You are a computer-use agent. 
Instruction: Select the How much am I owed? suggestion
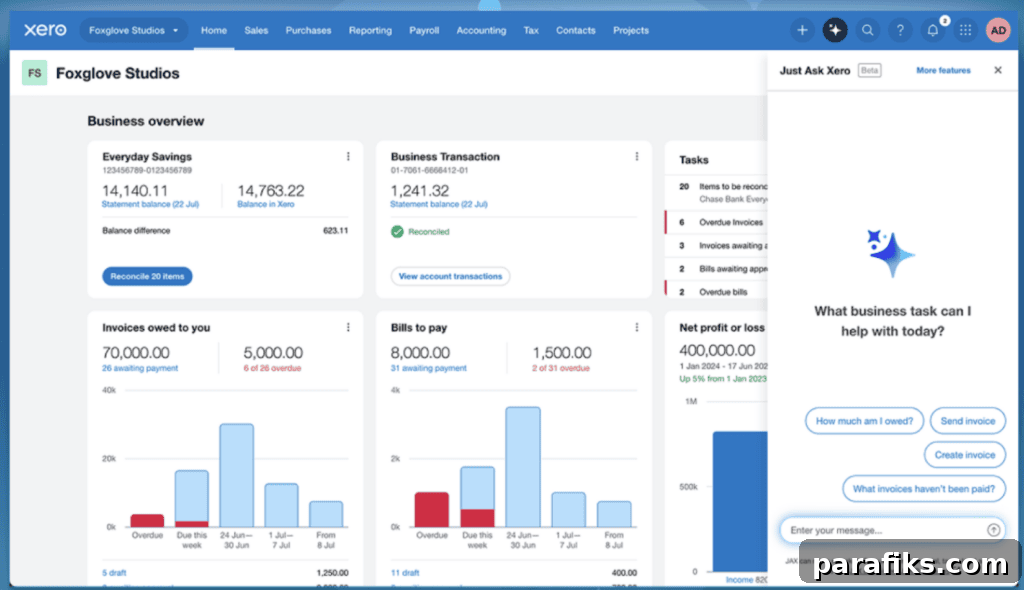[x=864, y=421]
